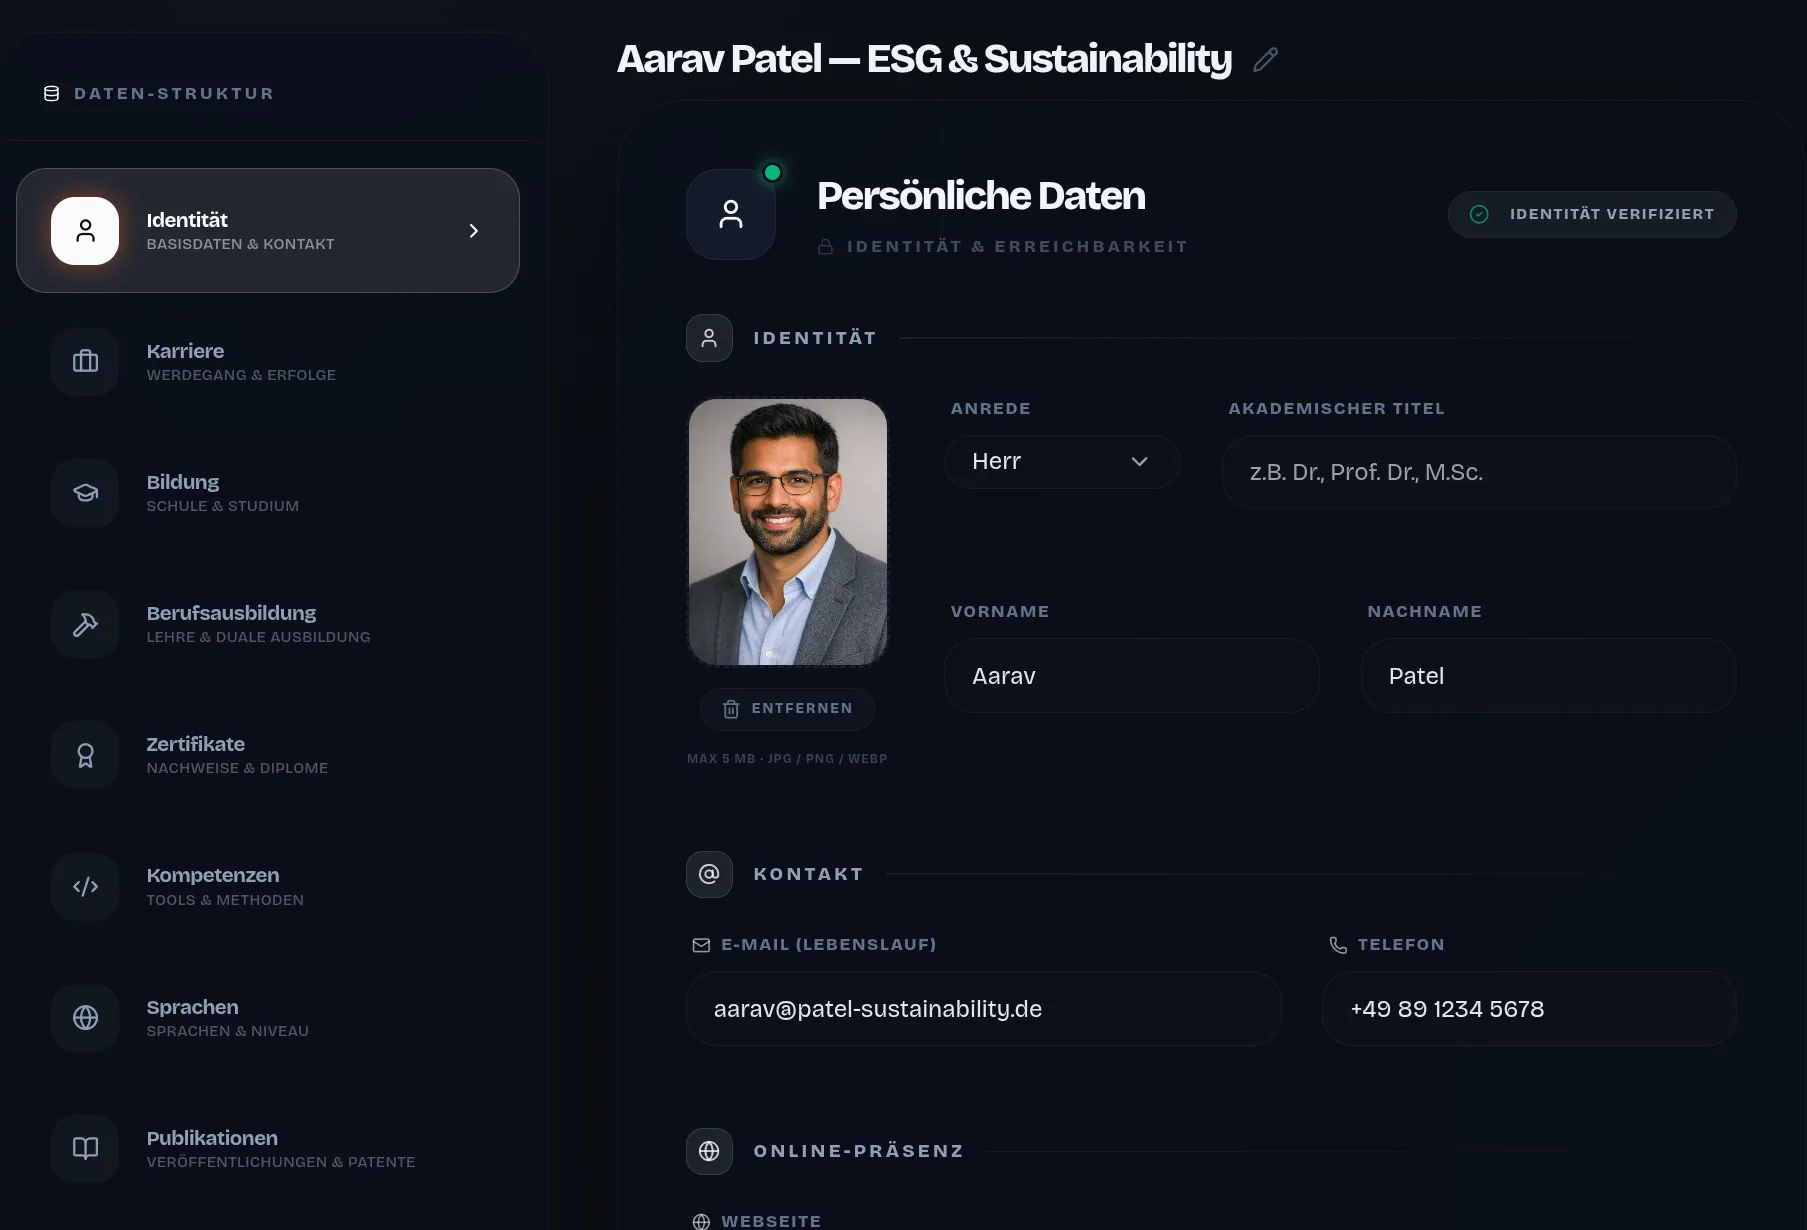The image size is (1807, 1230).
Task: Open the Karriere briefcase icon
Action: (85, 362)
